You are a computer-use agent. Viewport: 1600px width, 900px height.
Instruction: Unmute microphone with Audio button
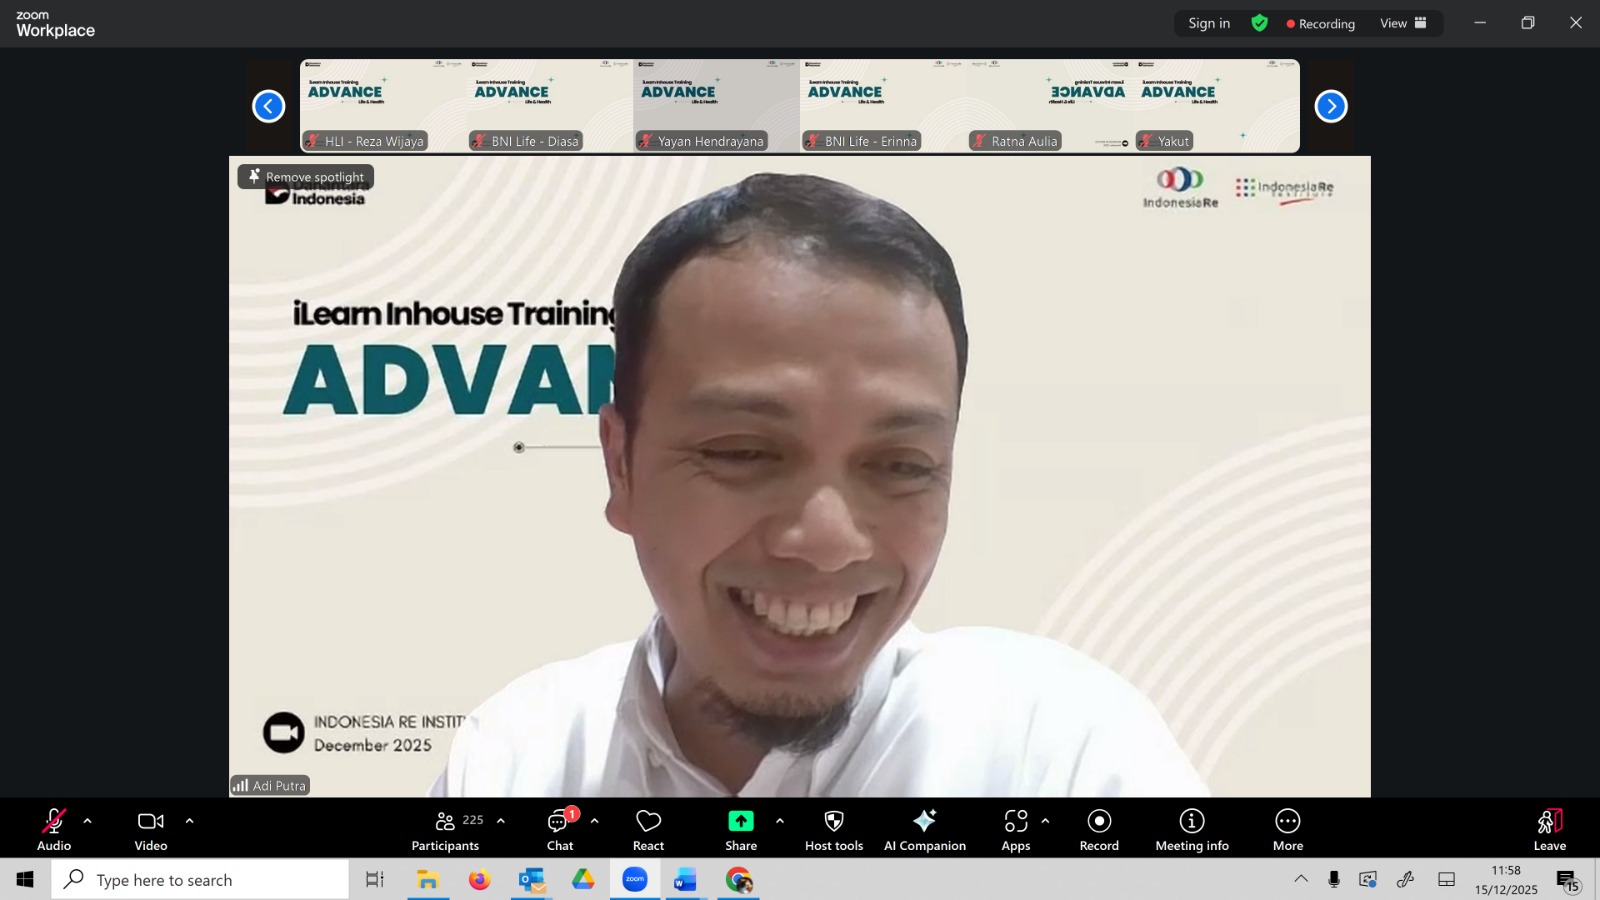click(54, 829)
